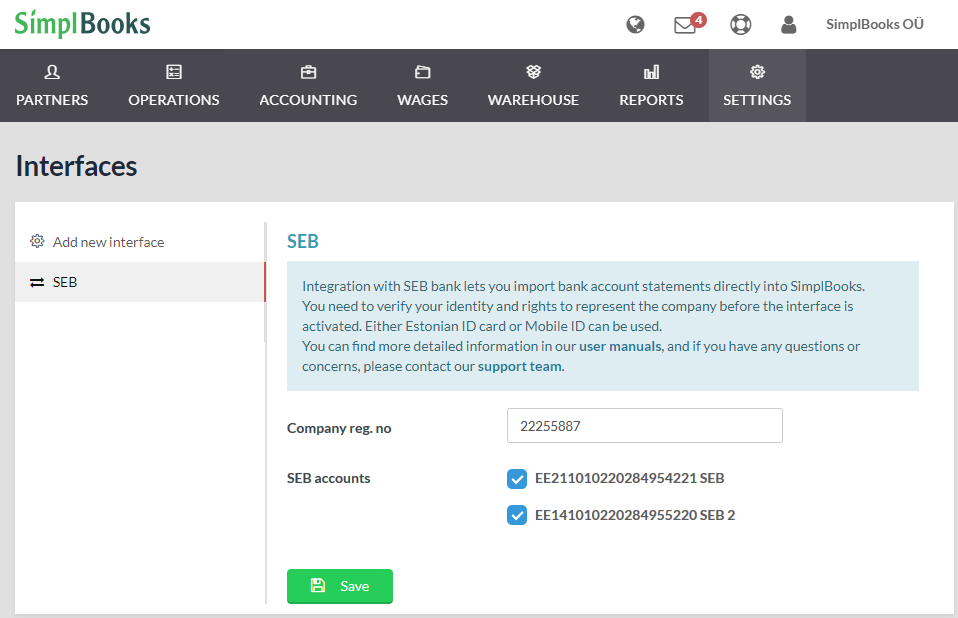958x618 pixels.
Task: Open the Reports menu
Action: click(651, 85)
